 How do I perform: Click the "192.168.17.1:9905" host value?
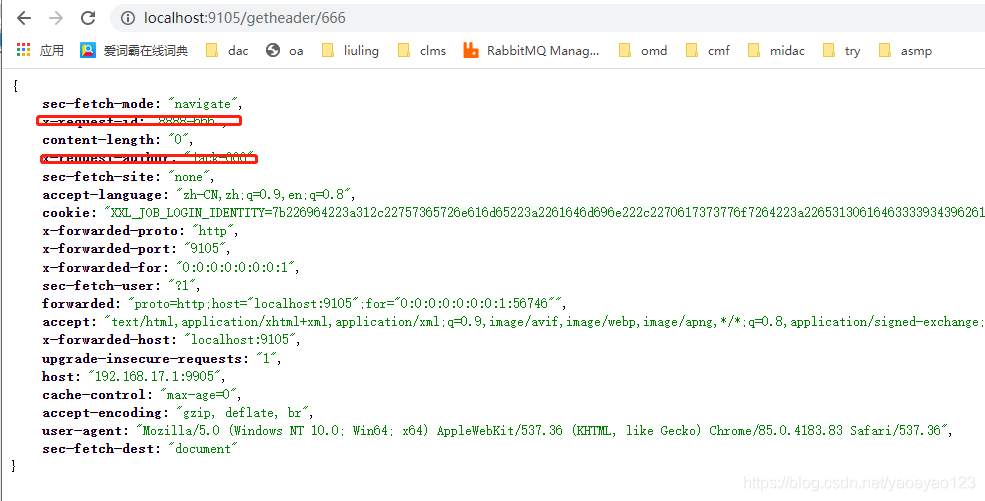[155, 377]
